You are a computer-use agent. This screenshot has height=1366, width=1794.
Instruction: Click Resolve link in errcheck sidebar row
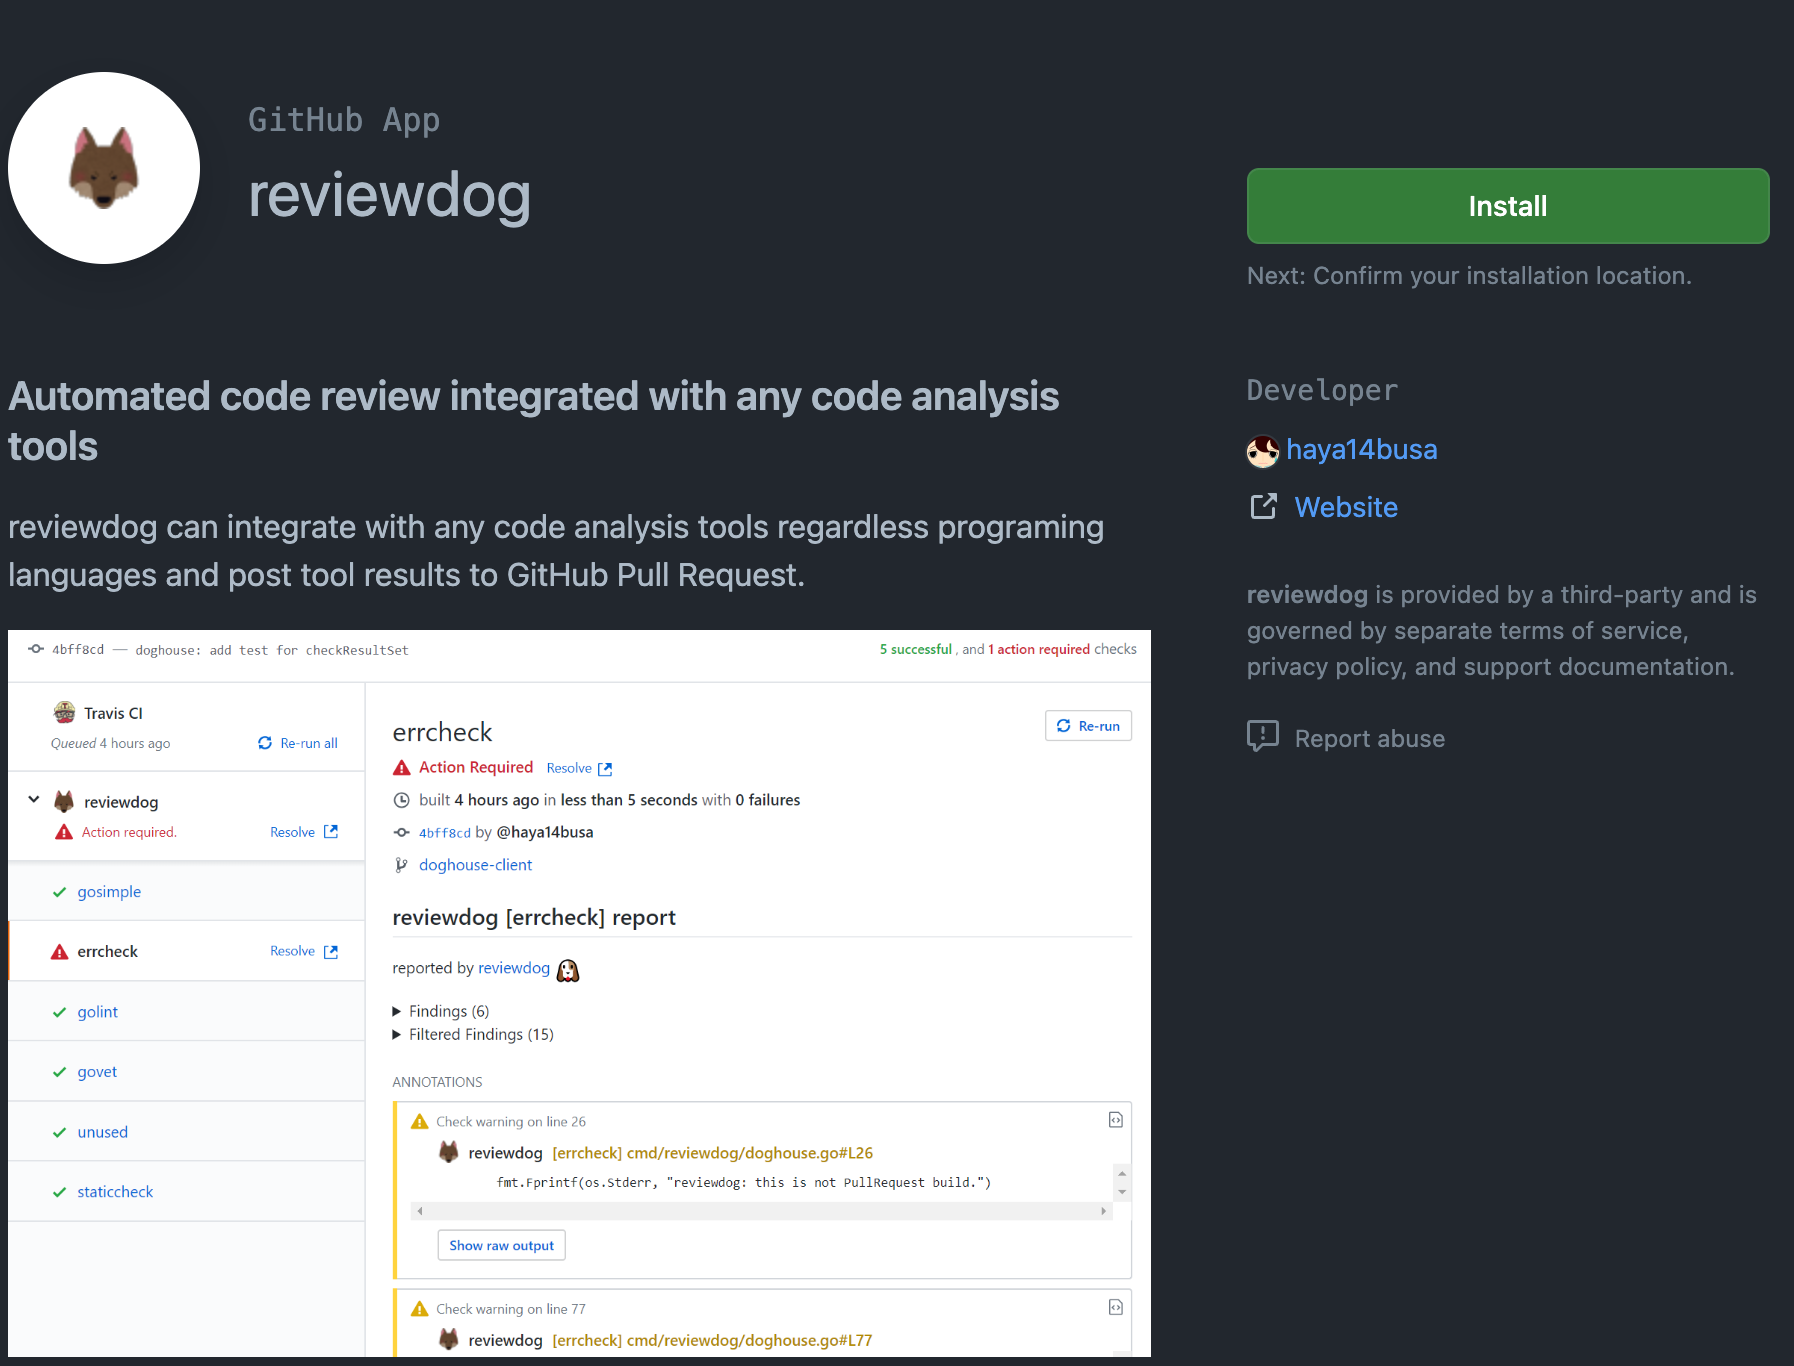pyautogui.click(x=292, y=951)
